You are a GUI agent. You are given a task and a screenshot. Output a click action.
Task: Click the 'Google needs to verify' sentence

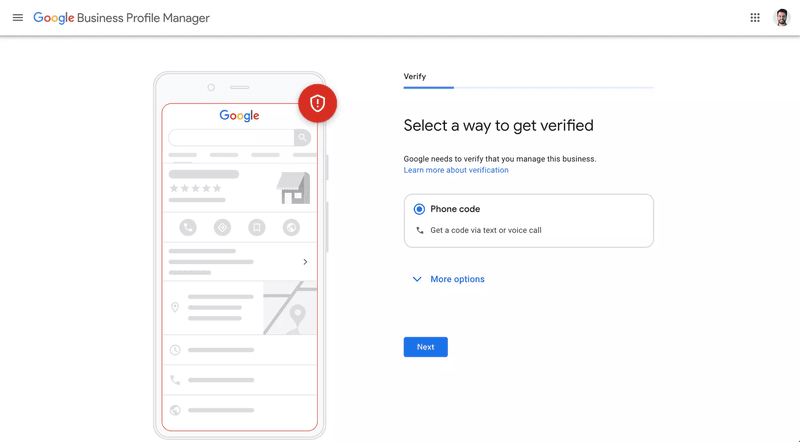pos(499,159)
